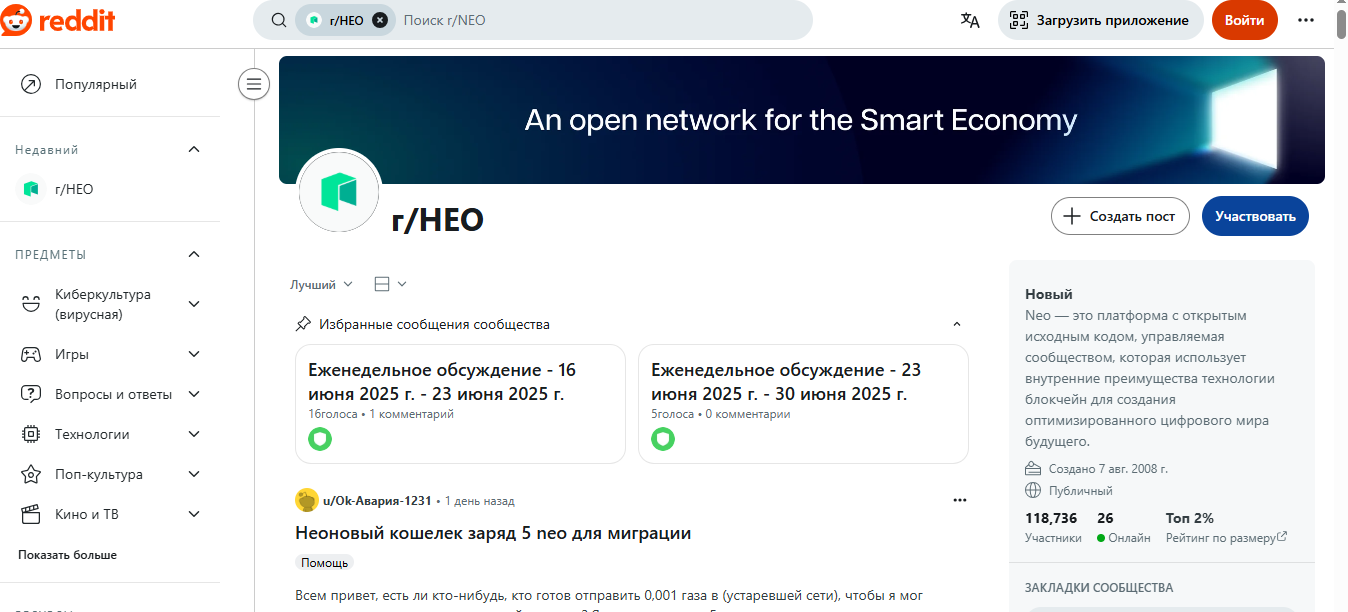The image size is (1348, 612).
Task: Focus the Поиск r/NEO search field
Action: pos(600,20)
